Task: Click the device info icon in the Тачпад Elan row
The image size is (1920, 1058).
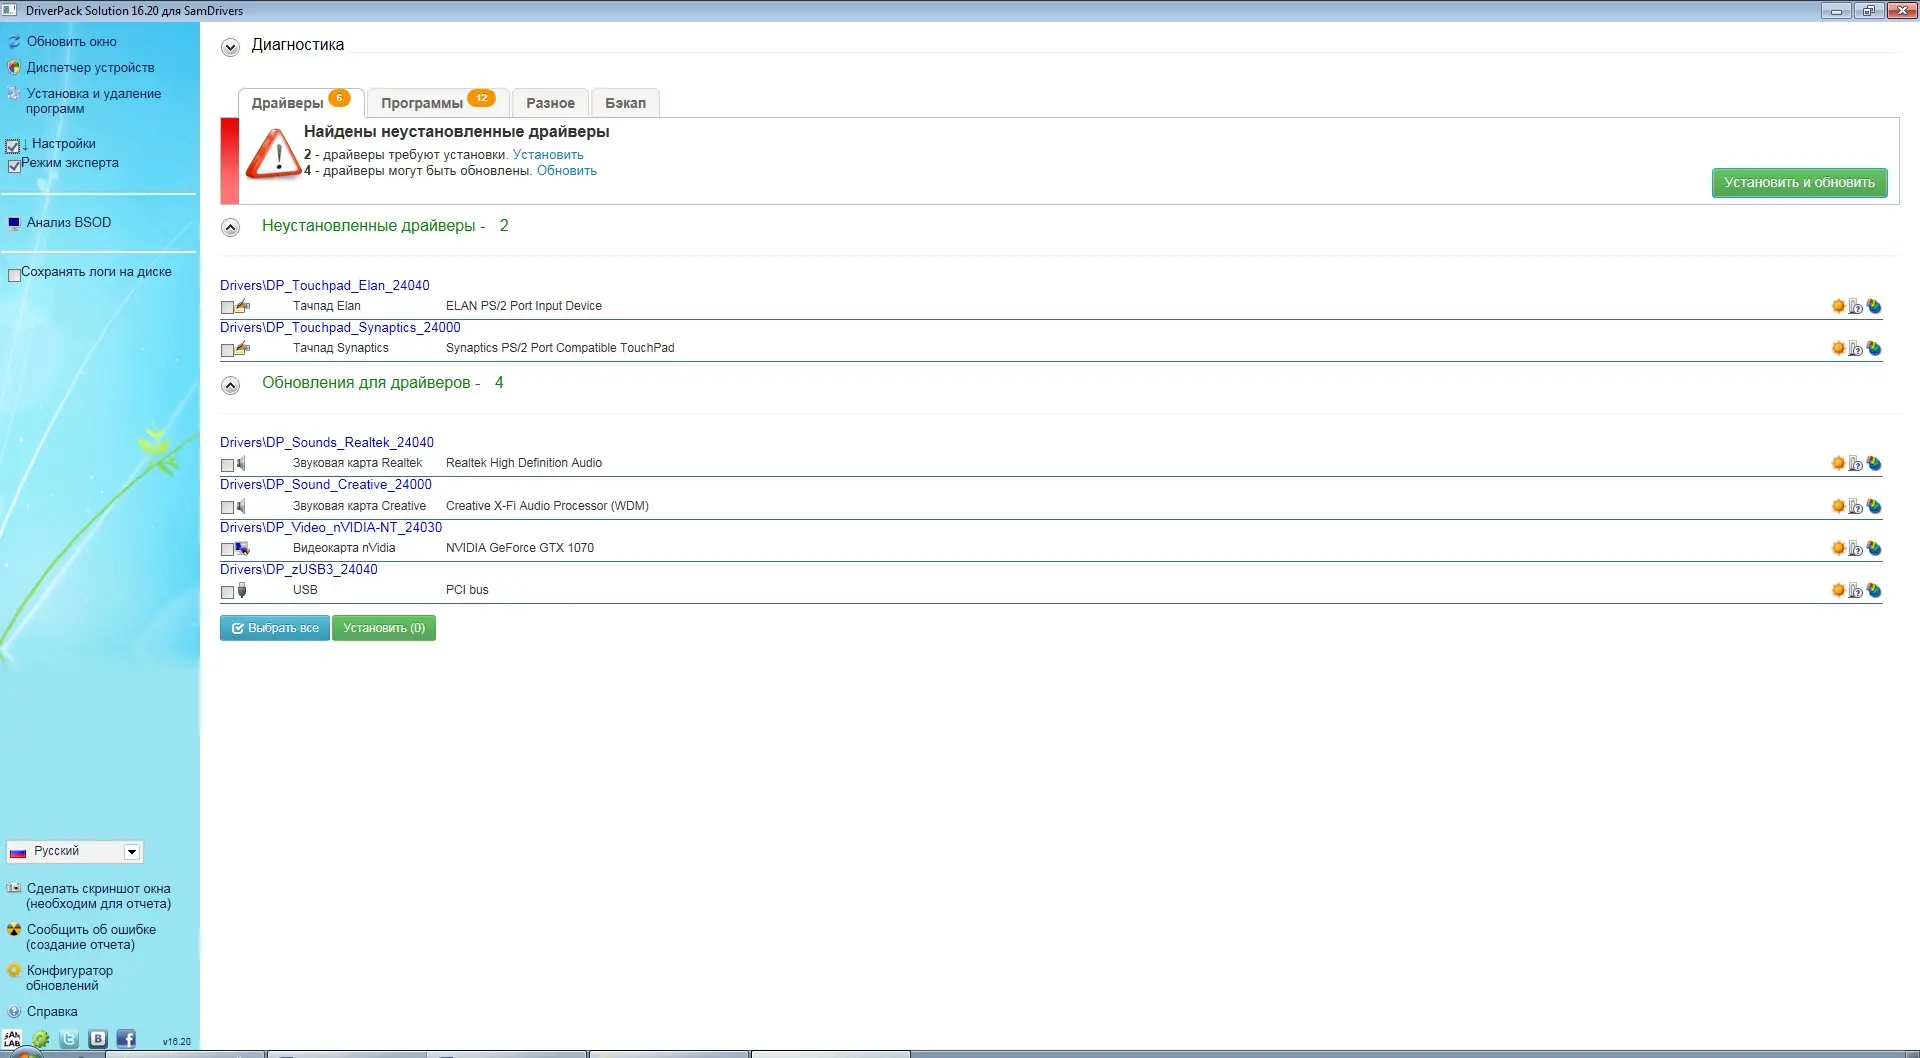Action: coord(1856,307)
